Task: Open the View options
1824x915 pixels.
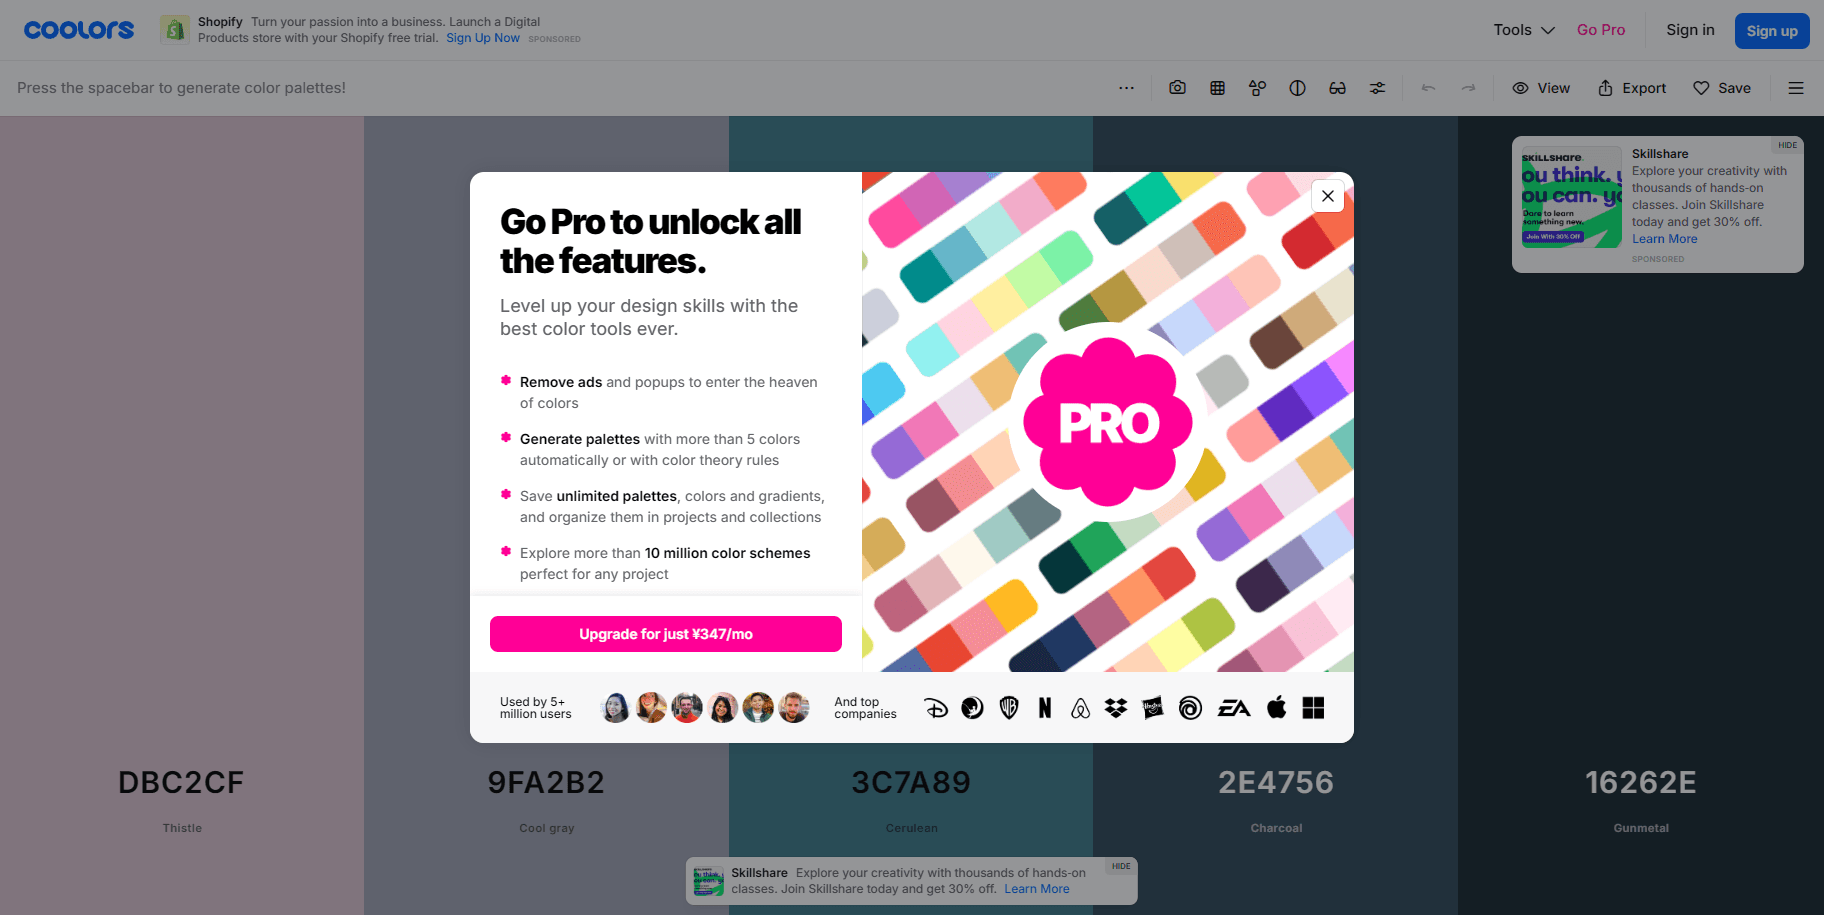Action: point(1541,88)
